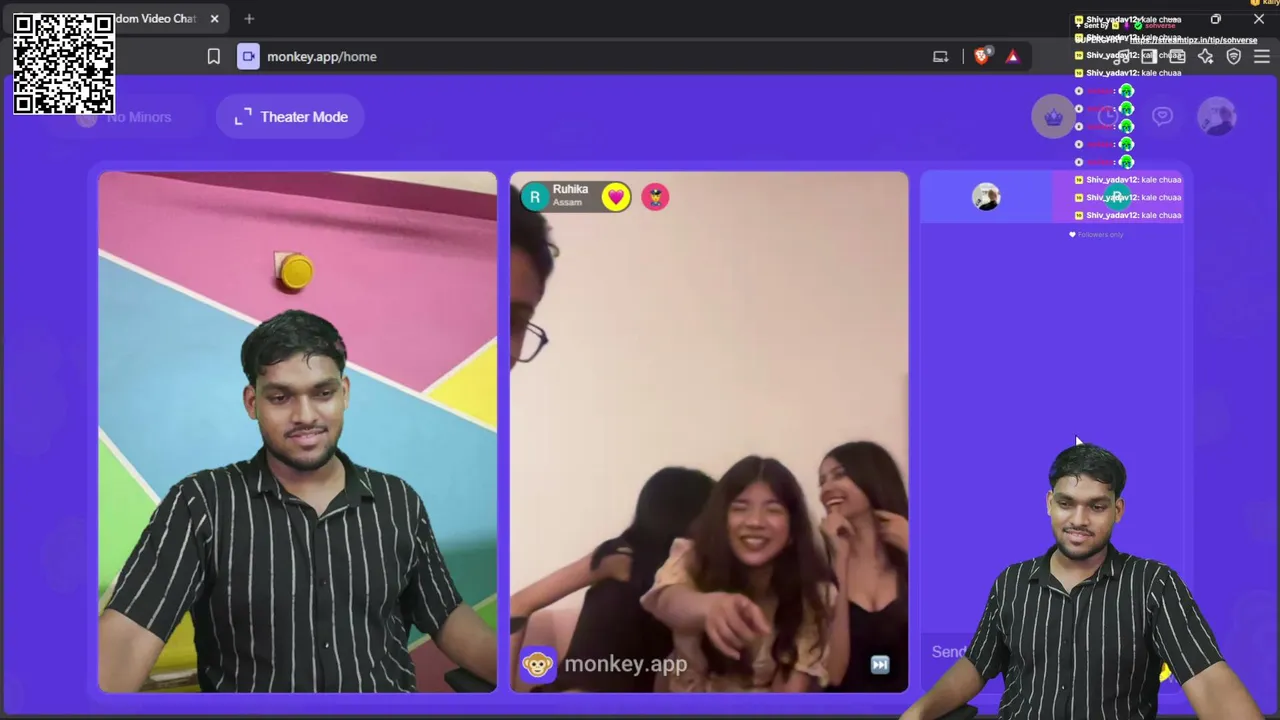Screen dimensions: 1280x720
Task: Open the crown premium icon
Action: point(1053,117)
